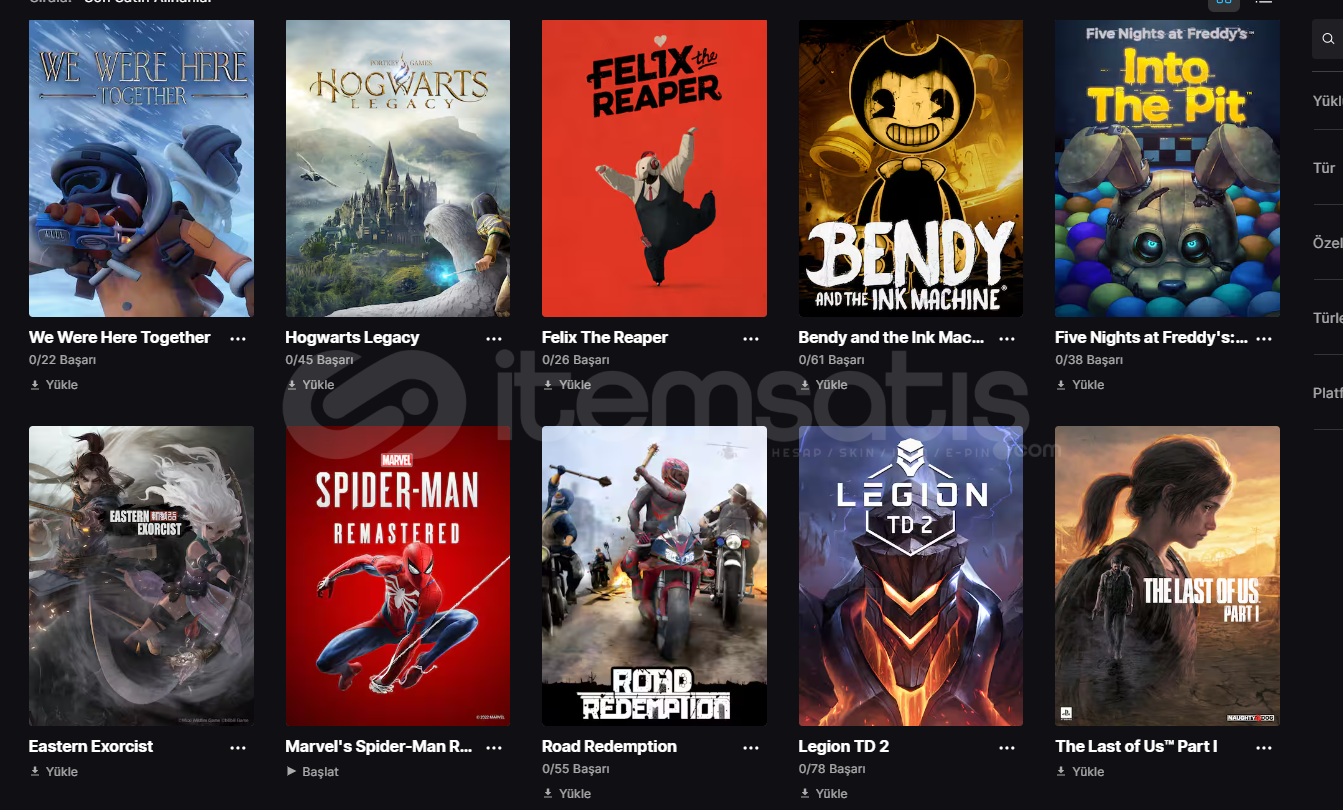This screenshot has width=1343, height=810.
Task: Open options menu for Hogwarts Legacy
Action: [494, 339]
